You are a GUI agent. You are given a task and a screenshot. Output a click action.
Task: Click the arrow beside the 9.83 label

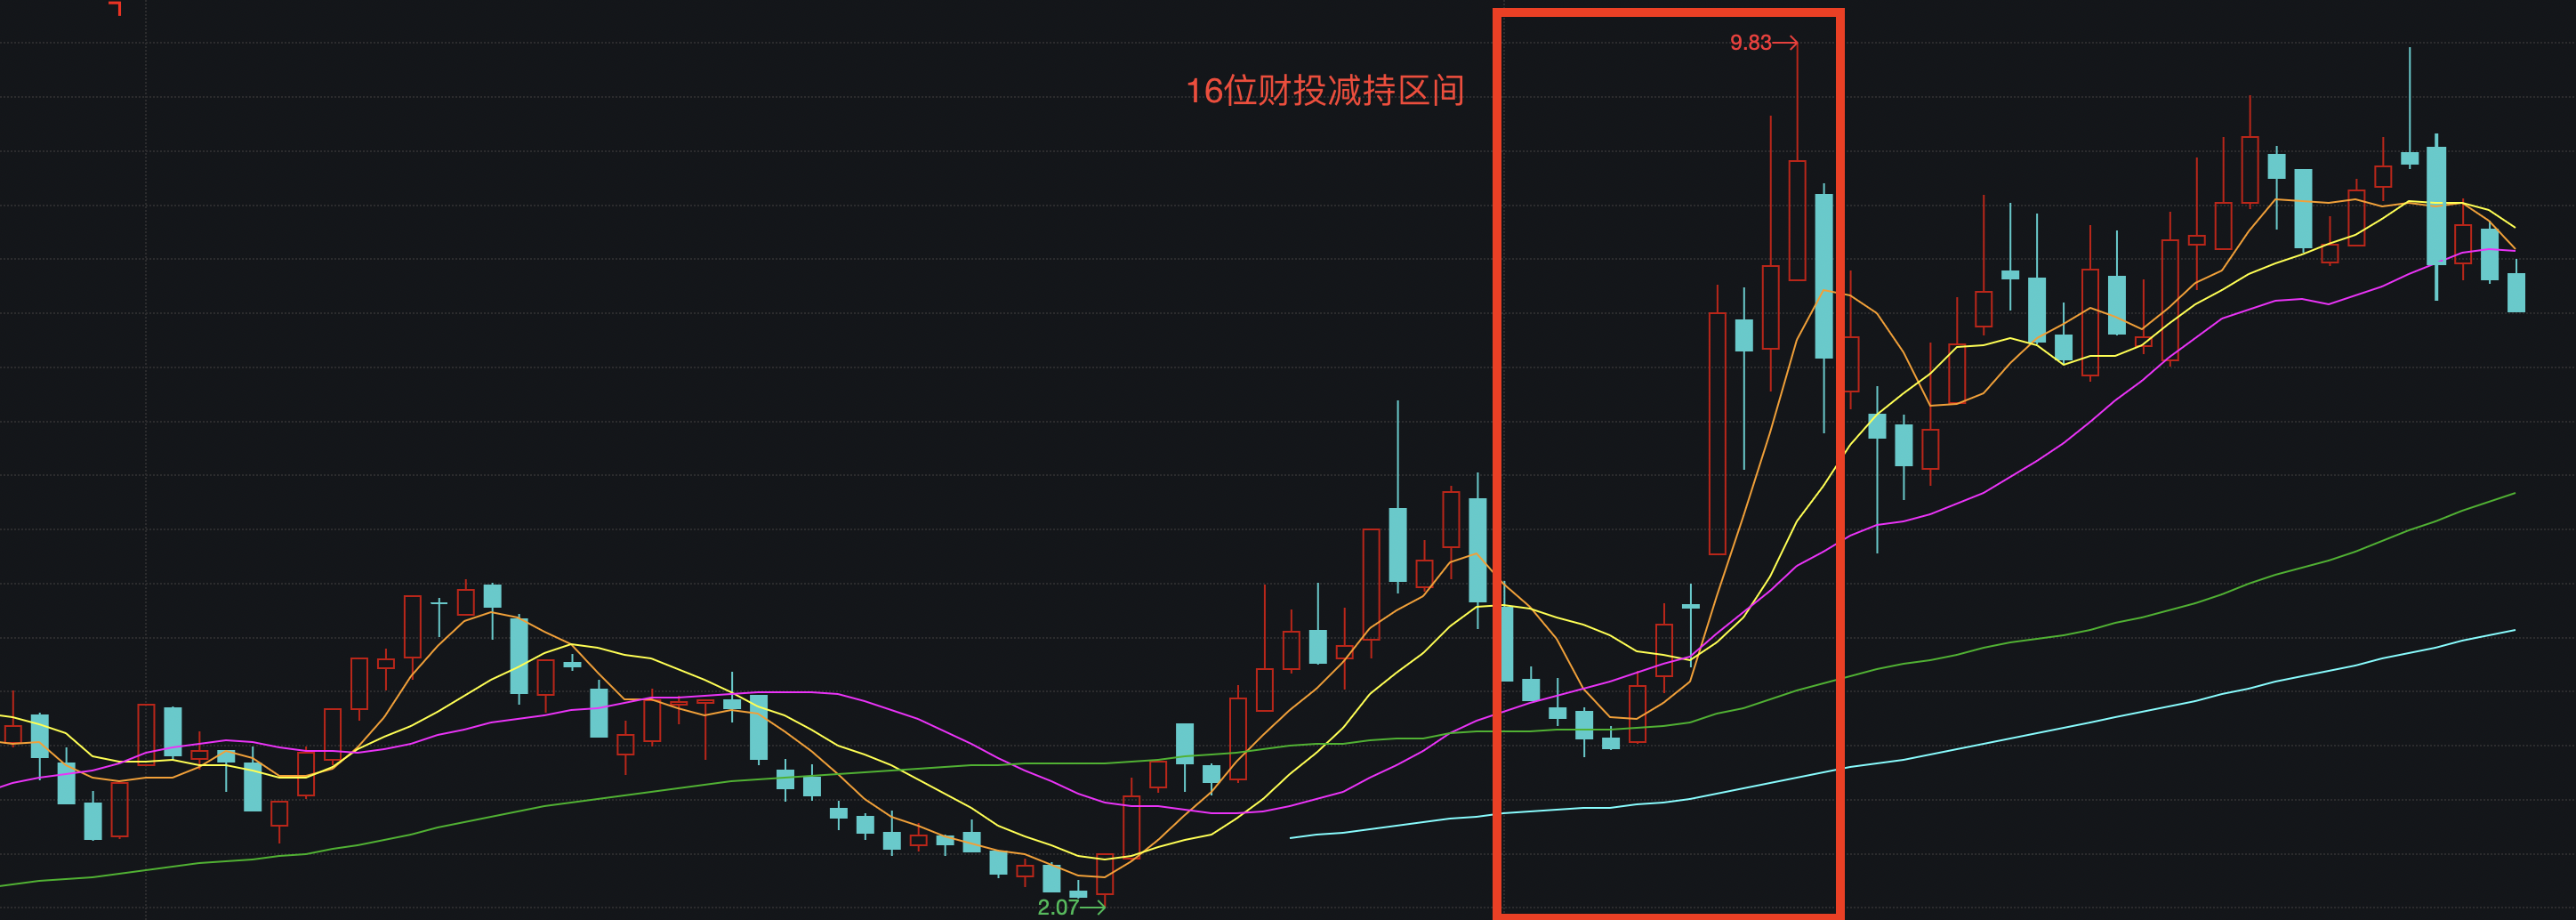1786,43
